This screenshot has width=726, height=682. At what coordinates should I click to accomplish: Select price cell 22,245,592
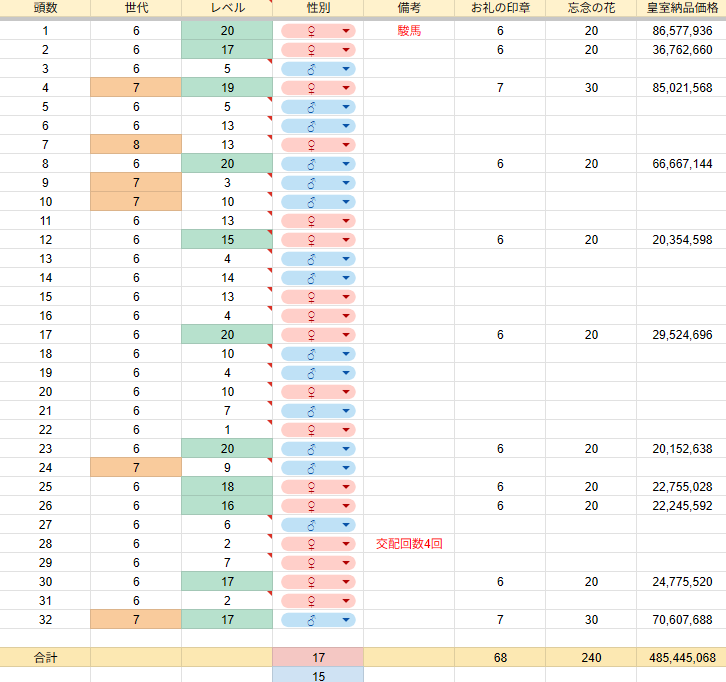pos(682,506)
